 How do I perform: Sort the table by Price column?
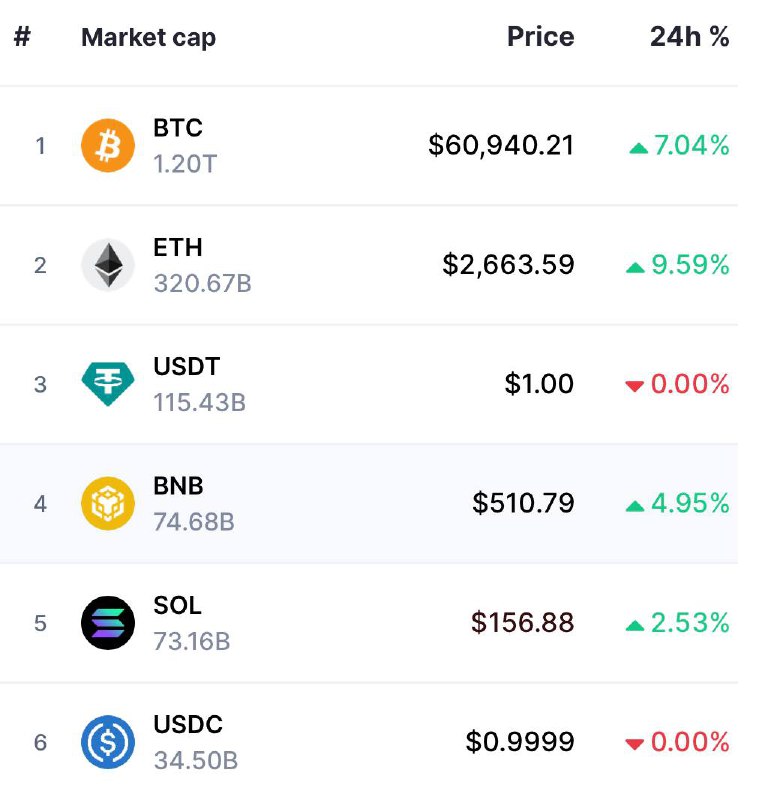[x=540, y=37]
